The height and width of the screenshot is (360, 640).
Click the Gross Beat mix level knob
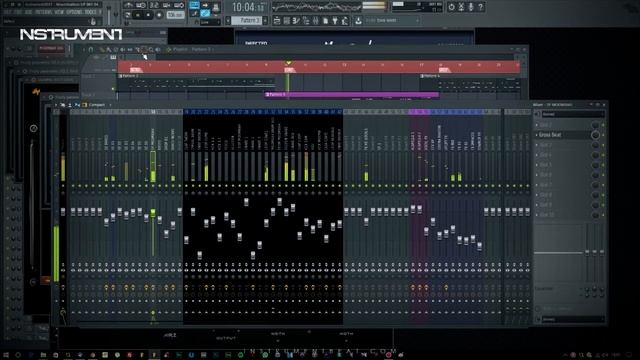[x=596, y=135]
